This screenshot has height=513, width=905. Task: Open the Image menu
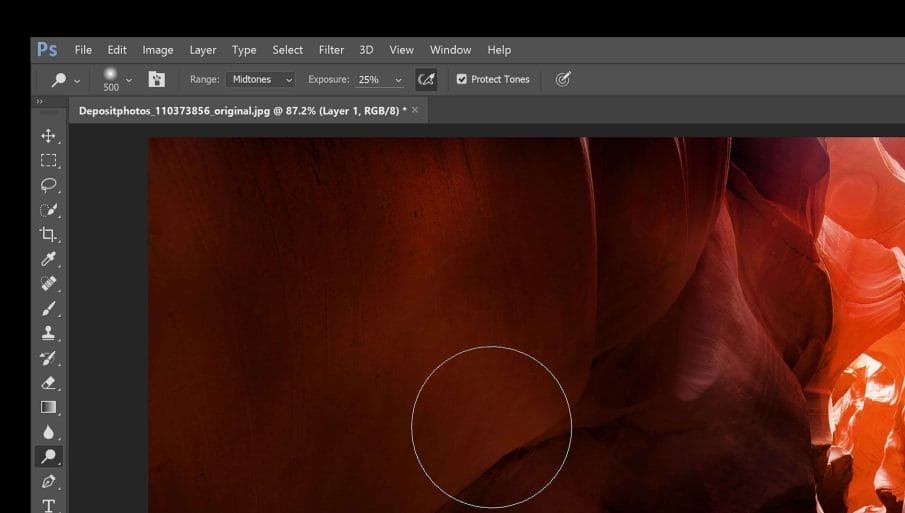[157, 50]
